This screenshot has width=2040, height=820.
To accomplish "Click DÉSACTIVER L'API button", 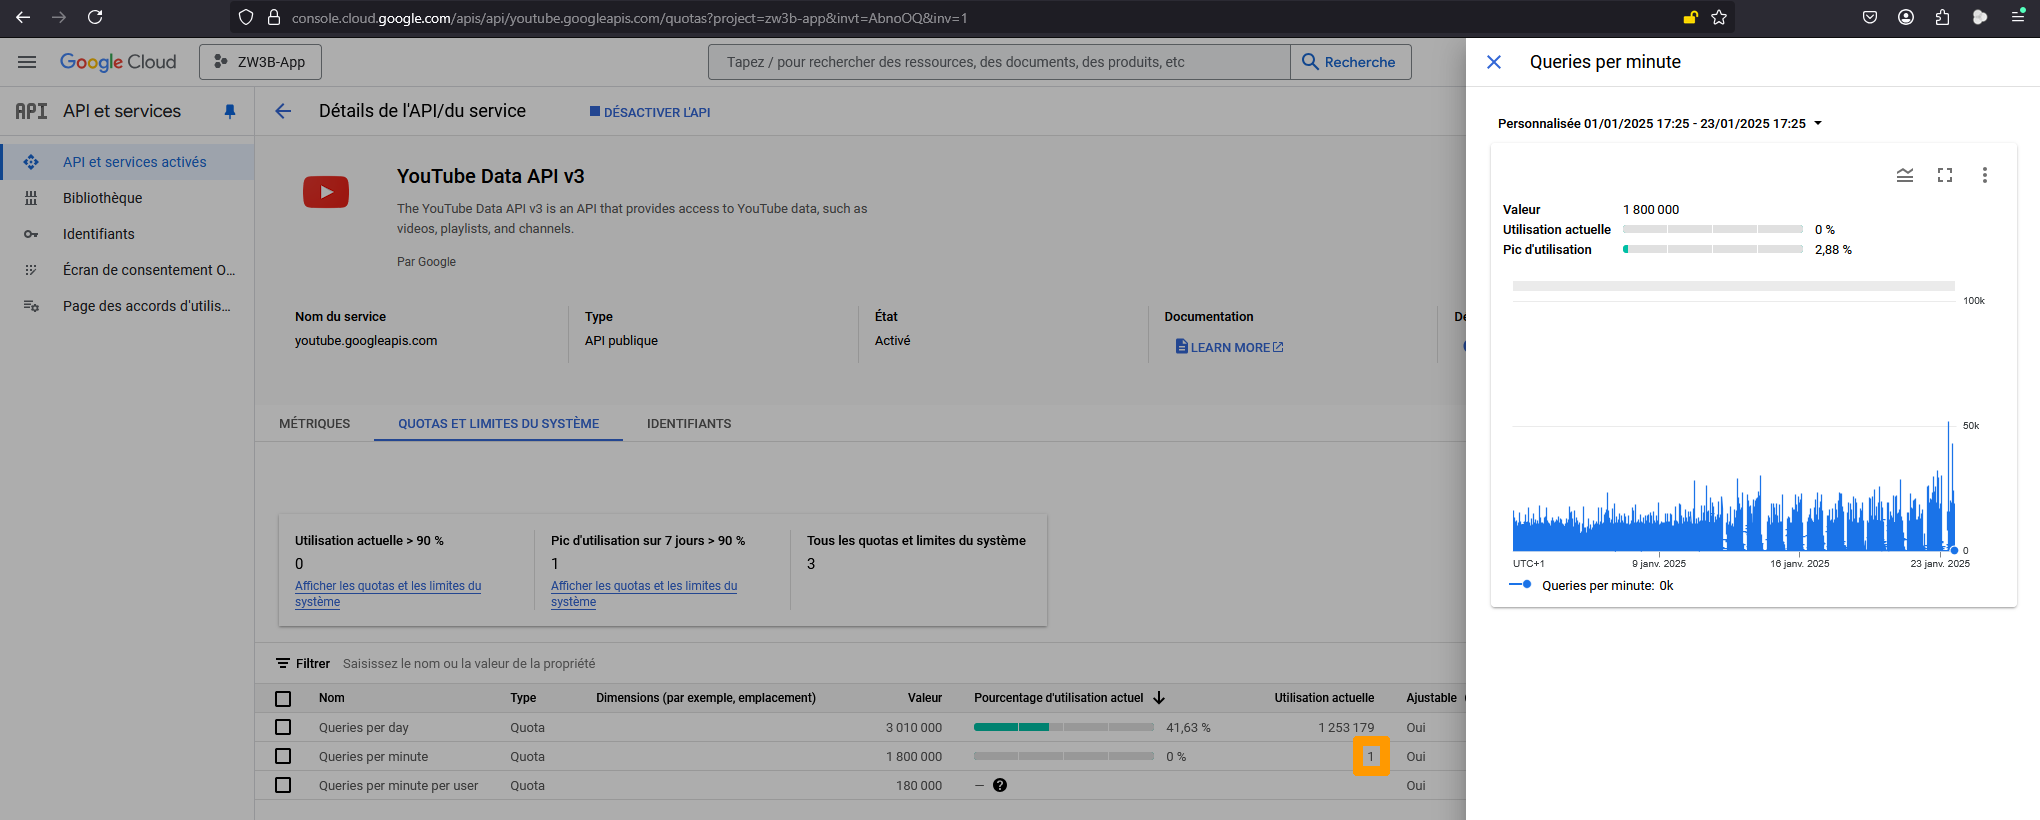I will 650,112.
